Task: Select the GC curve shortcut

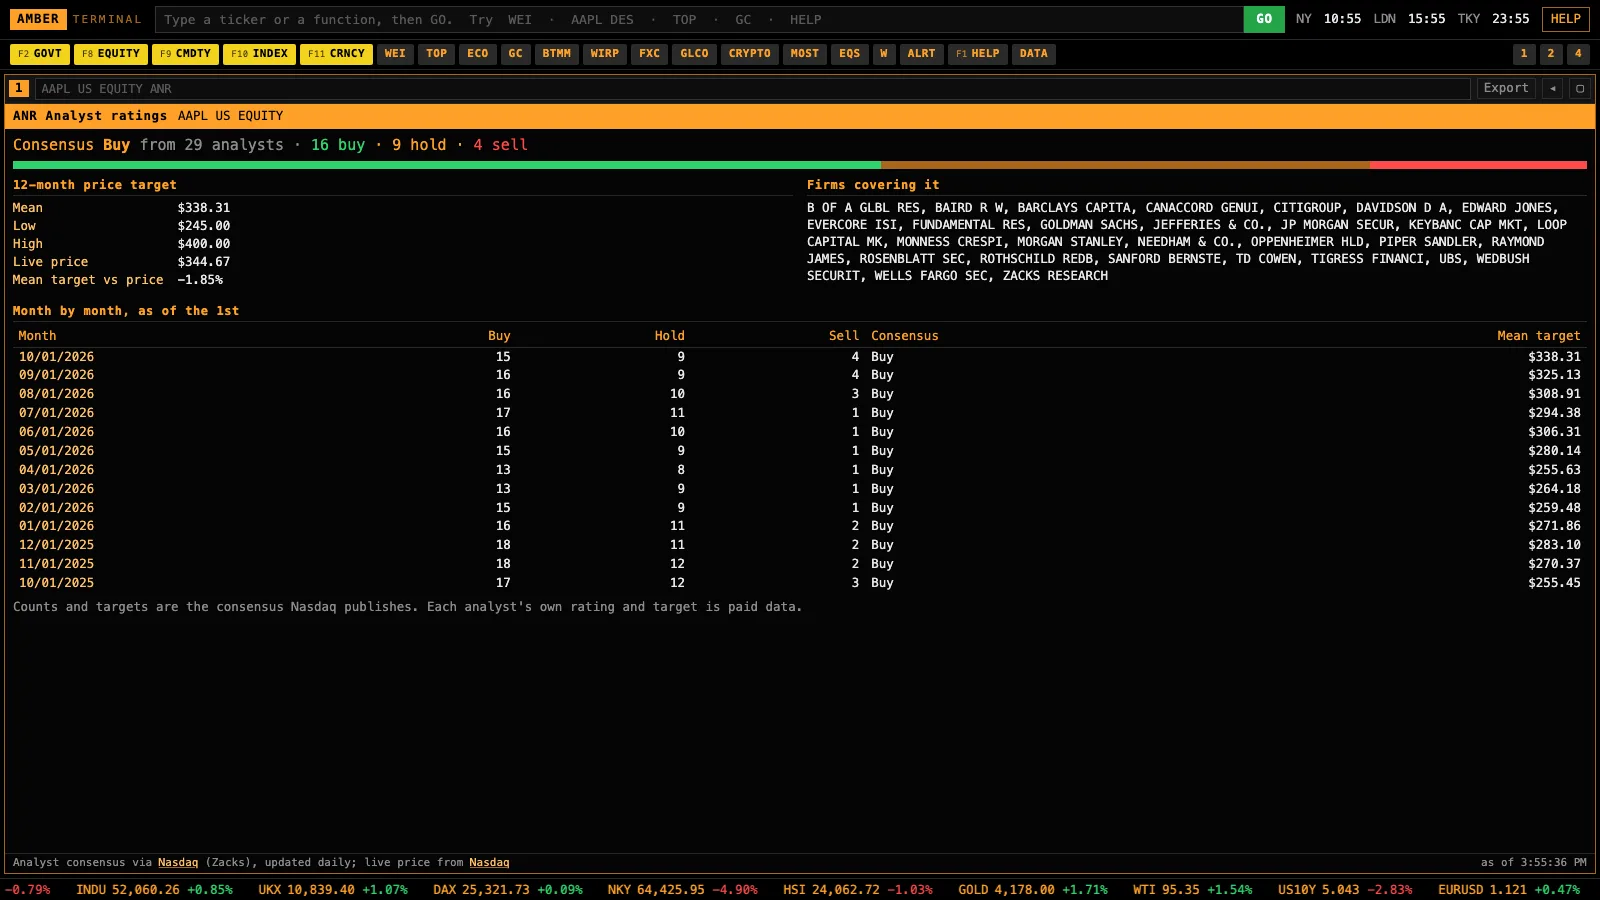Action: click(x=516, y=54)
